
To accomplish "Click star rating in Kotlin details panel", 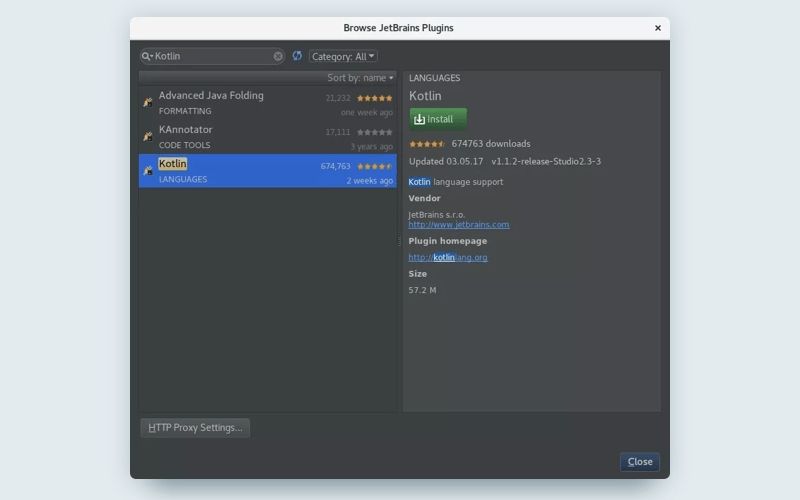I will coord(427,144).
